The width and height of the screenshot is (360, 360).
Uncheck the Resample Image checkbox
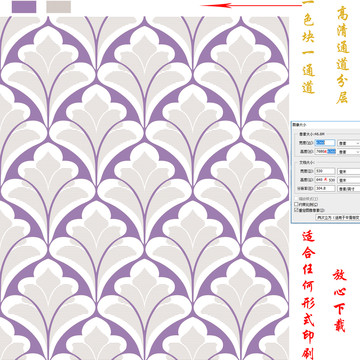click(x=296, y=210)
